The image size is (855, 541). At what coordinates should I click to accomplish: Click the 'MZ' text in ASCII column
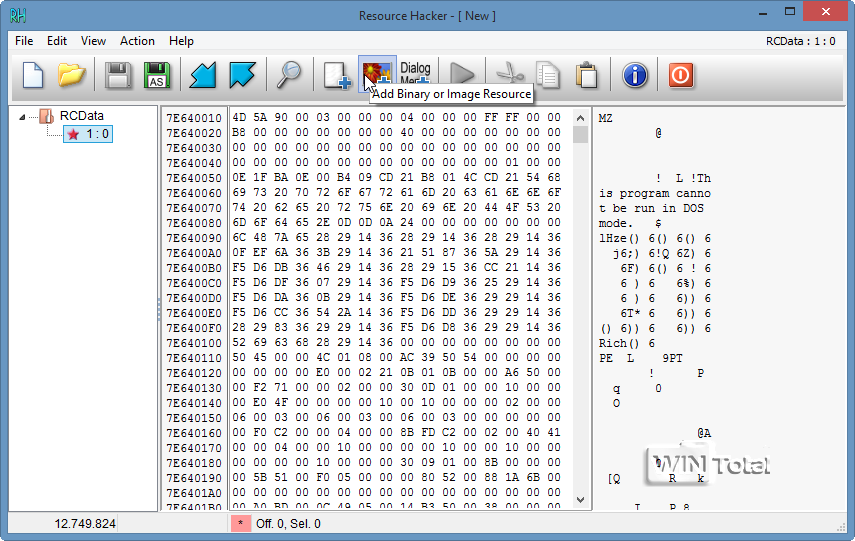[x=605, y=118]
